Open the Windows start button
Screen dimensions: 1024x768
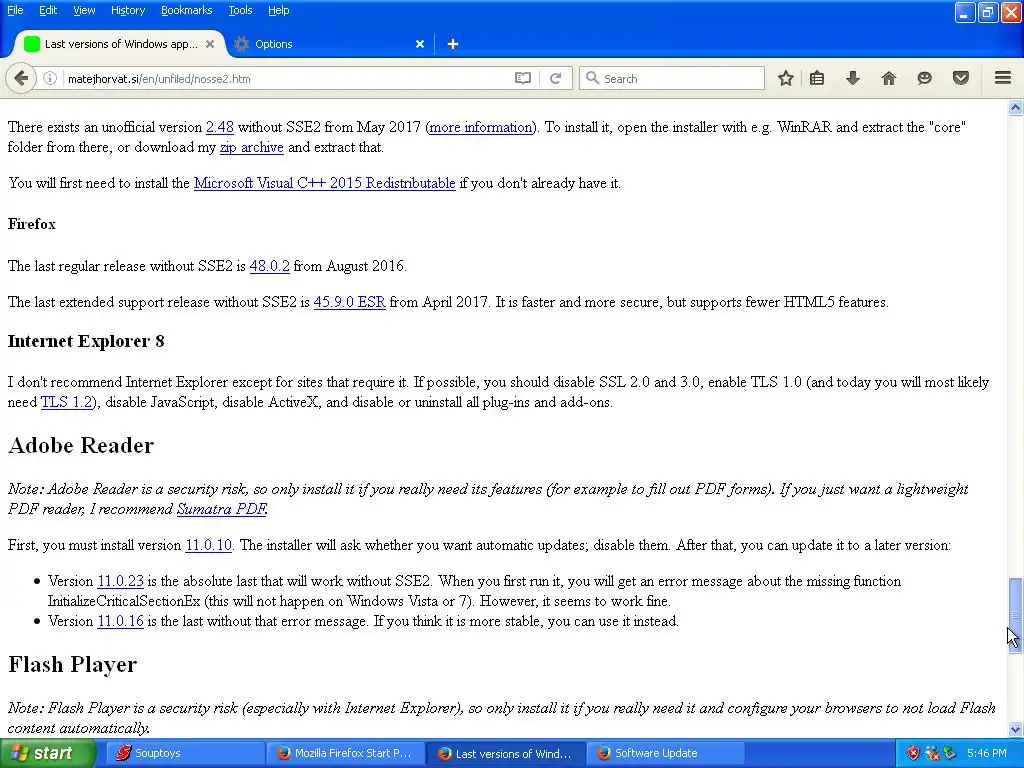[x=47, y=753]
